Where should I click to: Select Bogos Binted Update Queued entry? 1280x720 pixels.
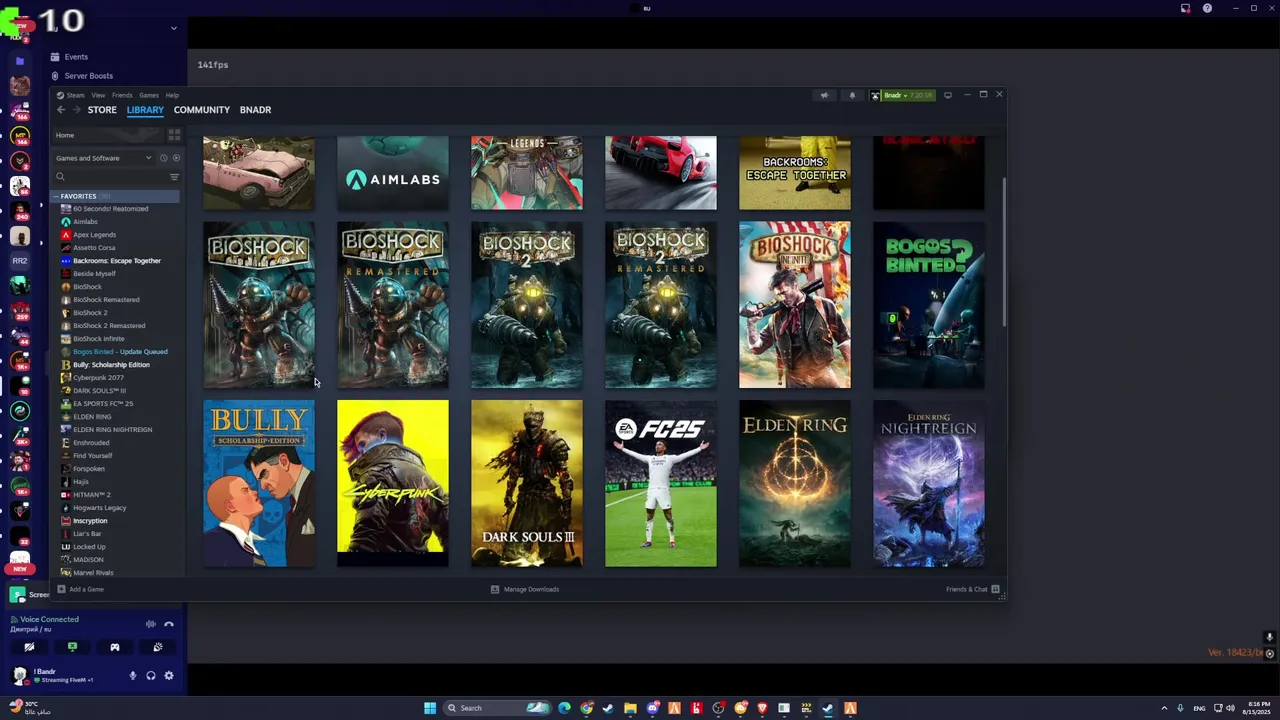click(120, 352)
